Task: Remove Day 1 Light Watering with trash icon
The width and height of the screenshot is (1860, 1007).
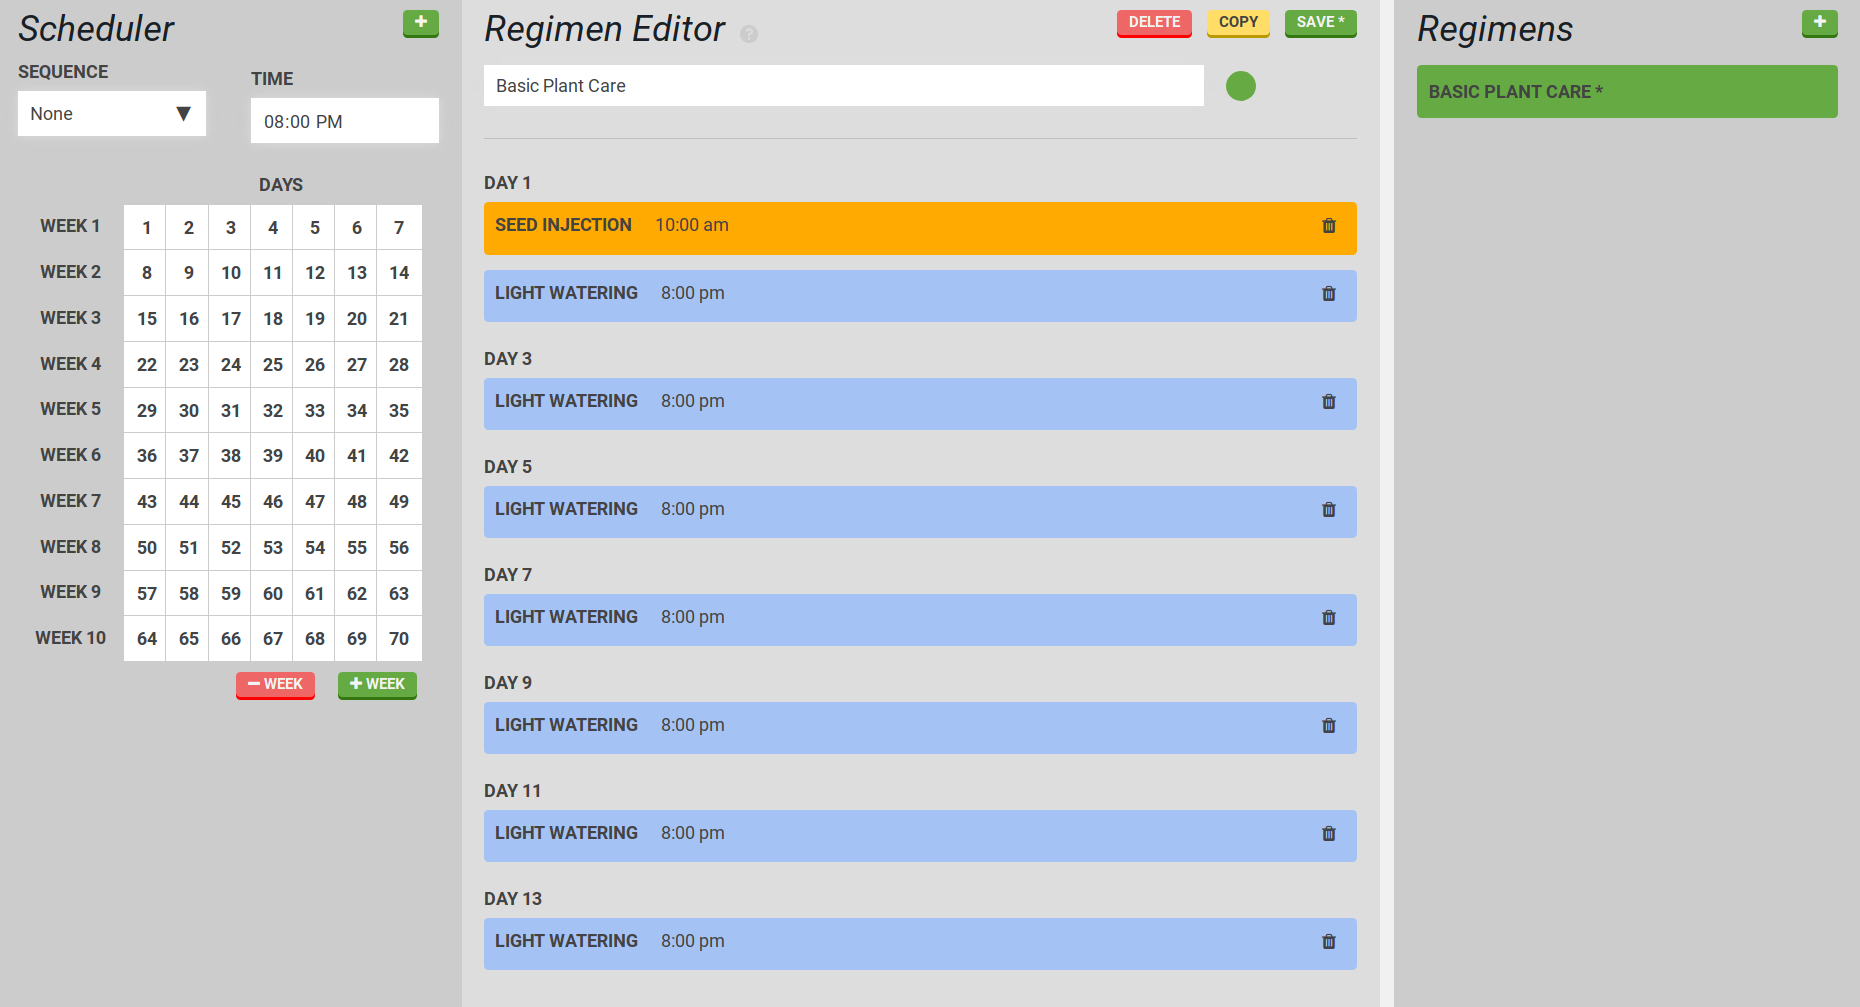Action: pyautogui.click(x=1328, y=294)
